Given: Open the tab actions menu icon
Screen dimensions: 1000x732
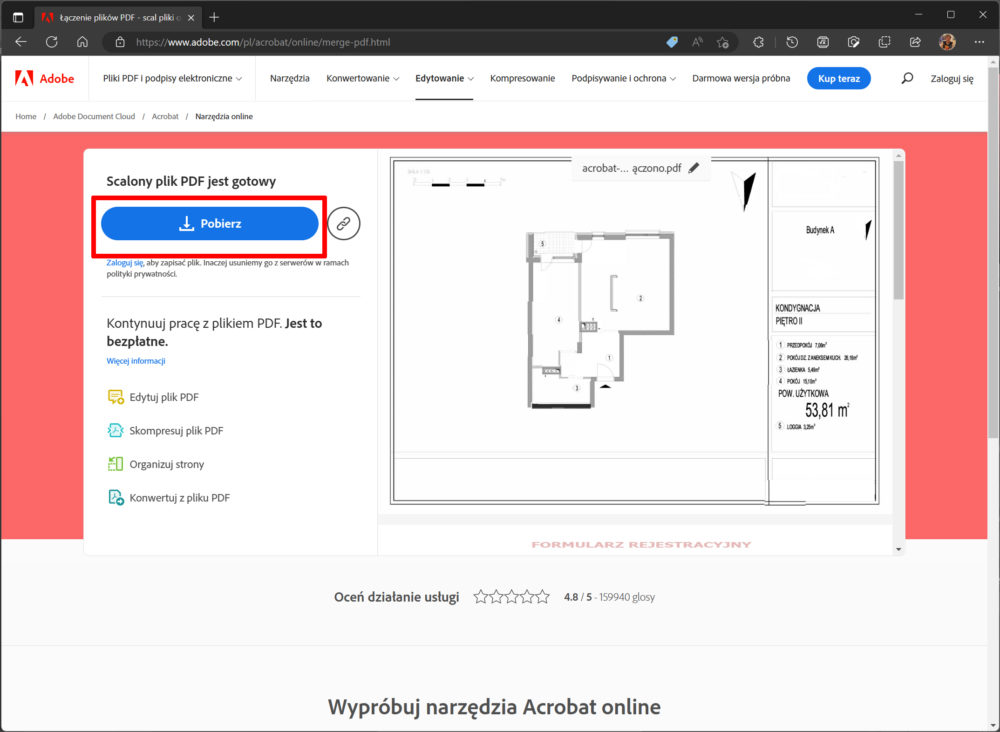Looking at the screenshot, I should tap(18, 17).
